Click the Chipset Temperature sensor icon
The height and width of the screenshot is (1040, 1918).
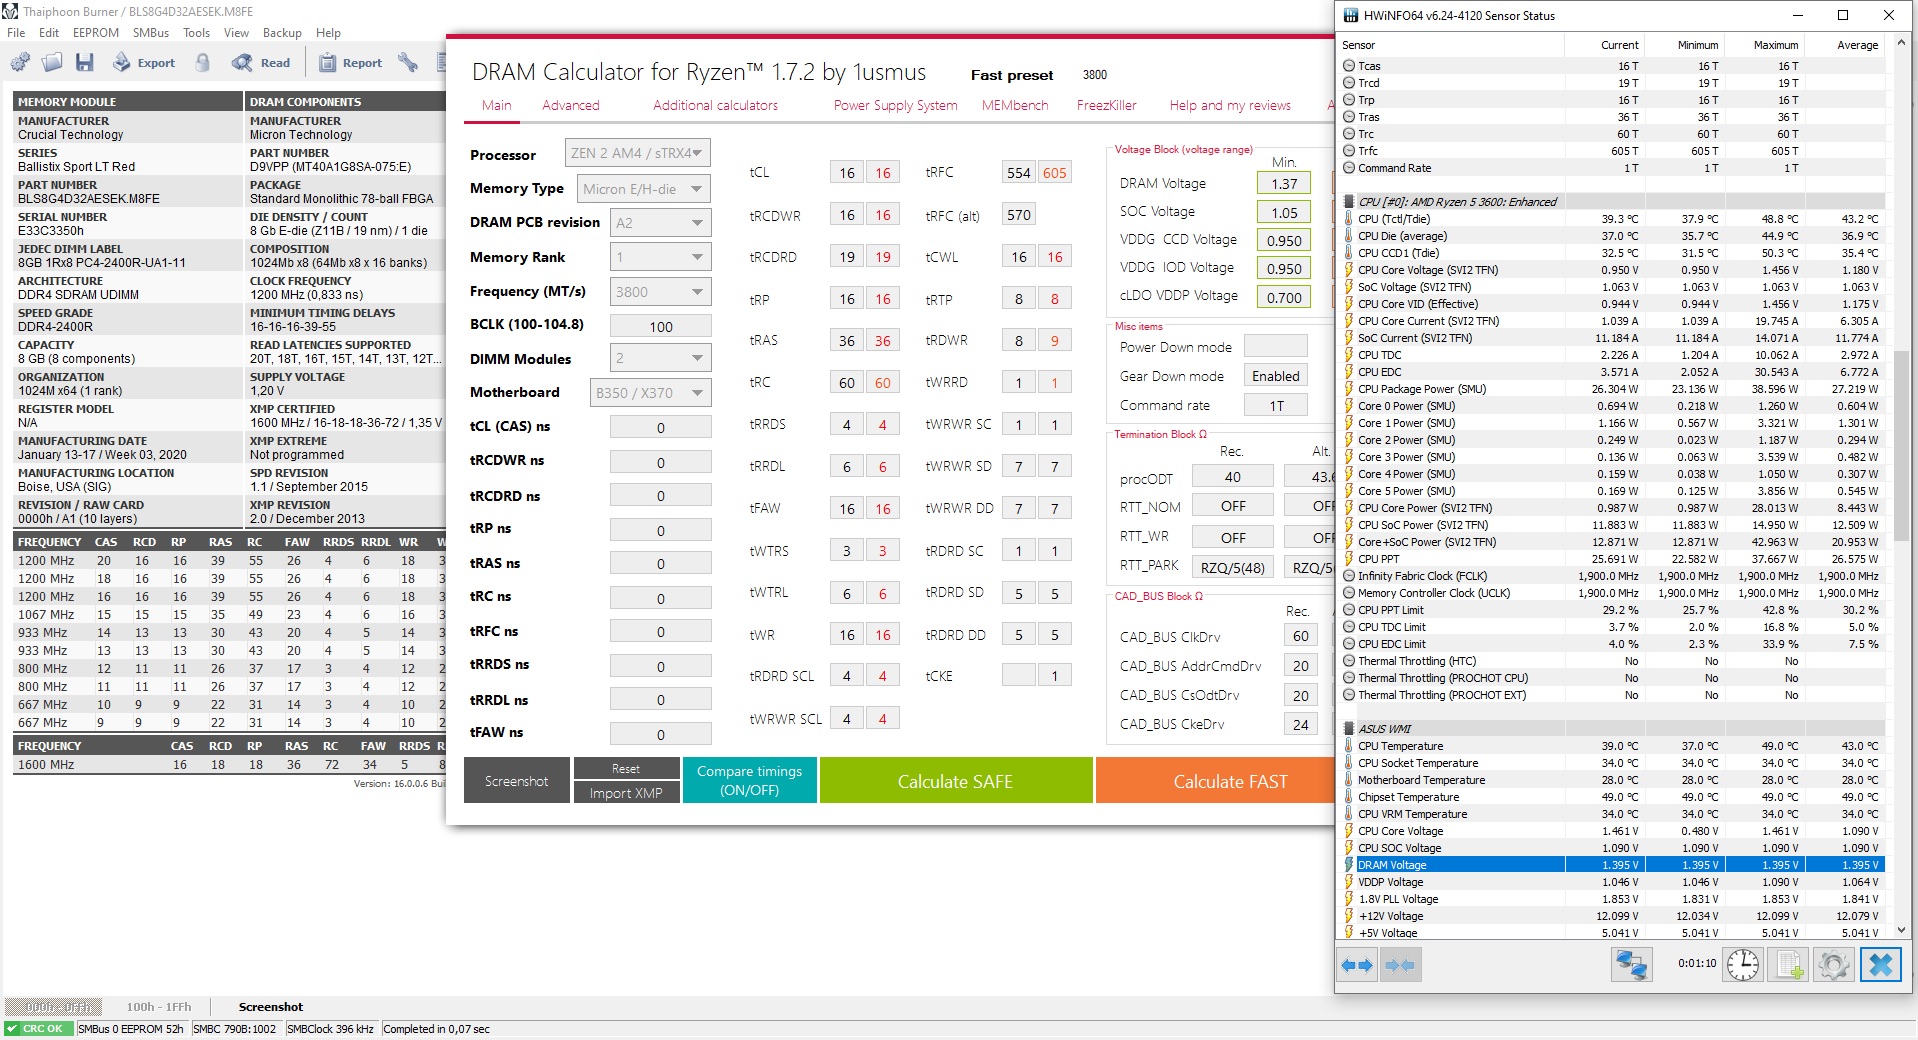point(1349,797)
